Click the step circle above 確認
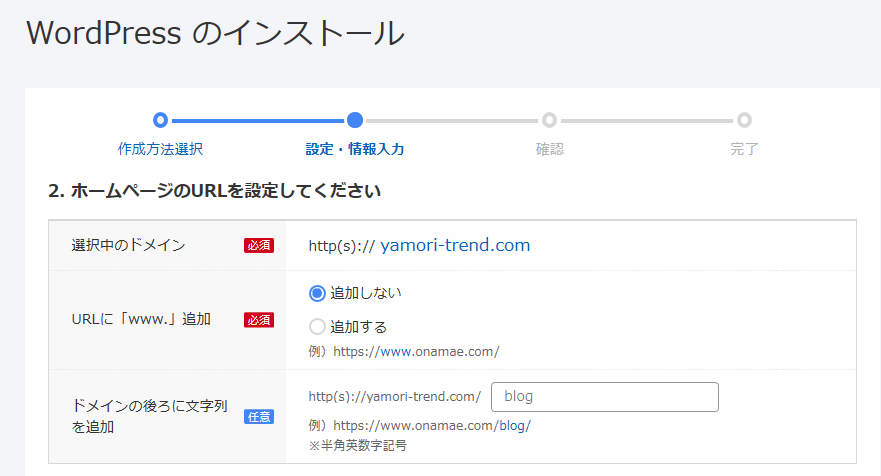 coord(550,120)
